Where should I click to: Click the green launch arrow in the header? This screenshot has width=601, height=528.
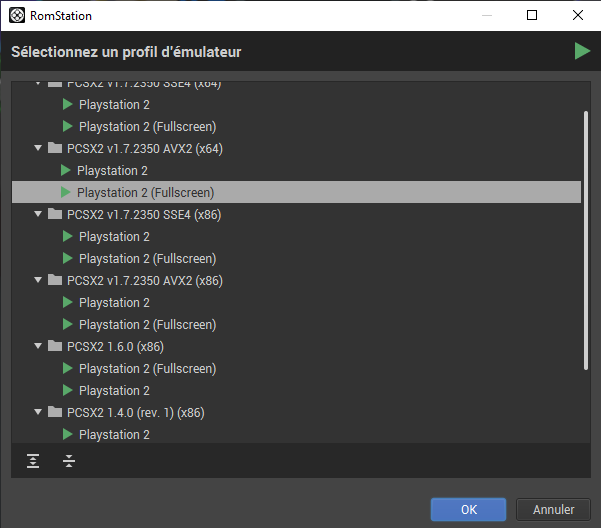click(x=582, y=51)
